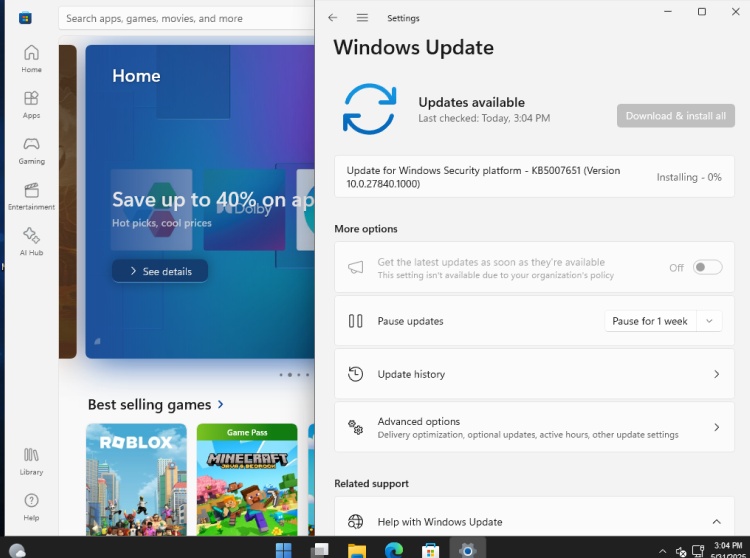Open Windows Start menu
Screen dimensions: 750x558
tap(283, 550)
